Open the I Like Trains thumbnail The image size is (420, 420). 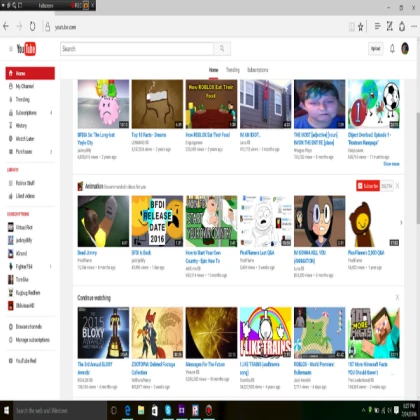pos(266,333)
